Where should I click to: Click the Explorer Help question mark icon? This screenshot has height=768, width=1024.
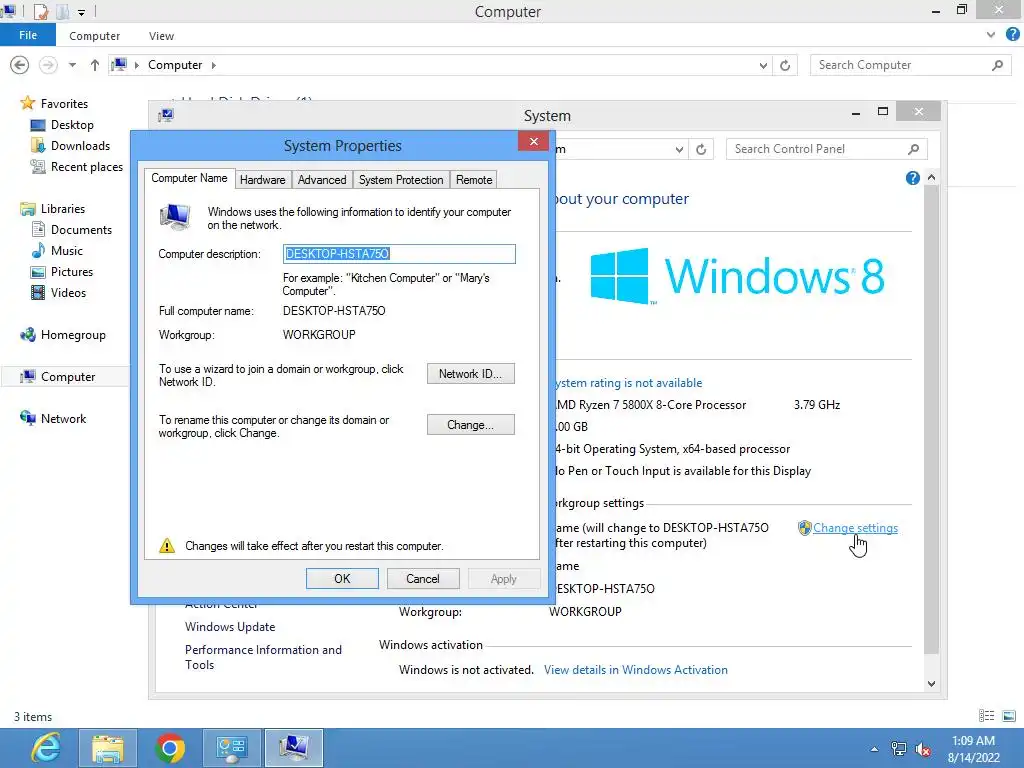(x=1012, y=35)
